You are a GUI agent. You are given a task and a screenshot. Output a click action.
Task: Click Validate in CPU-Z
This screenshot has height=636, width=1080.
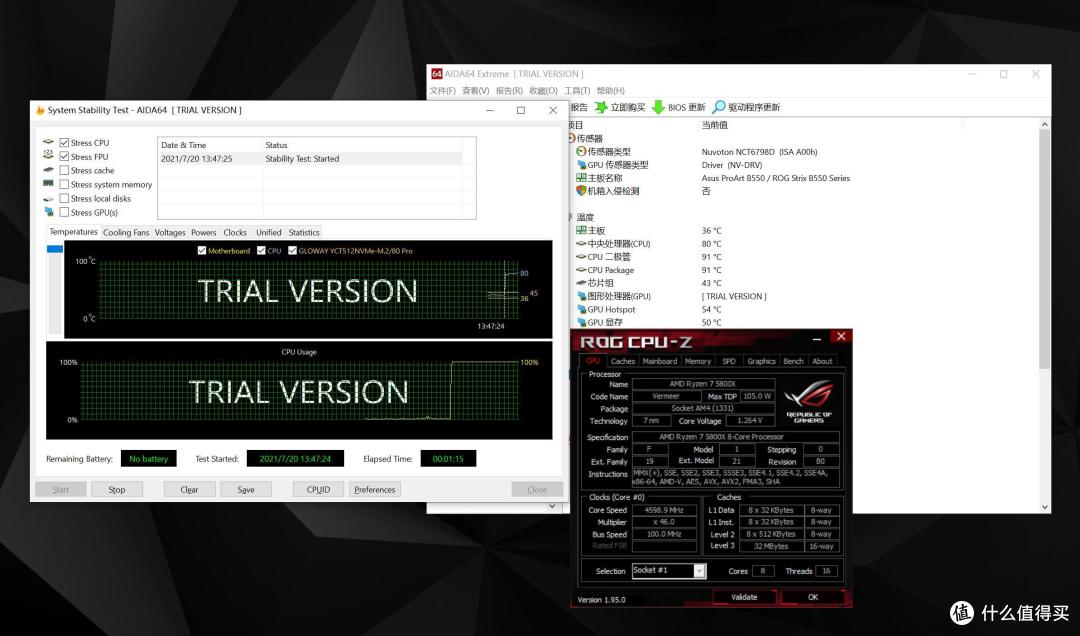(744, 597)
